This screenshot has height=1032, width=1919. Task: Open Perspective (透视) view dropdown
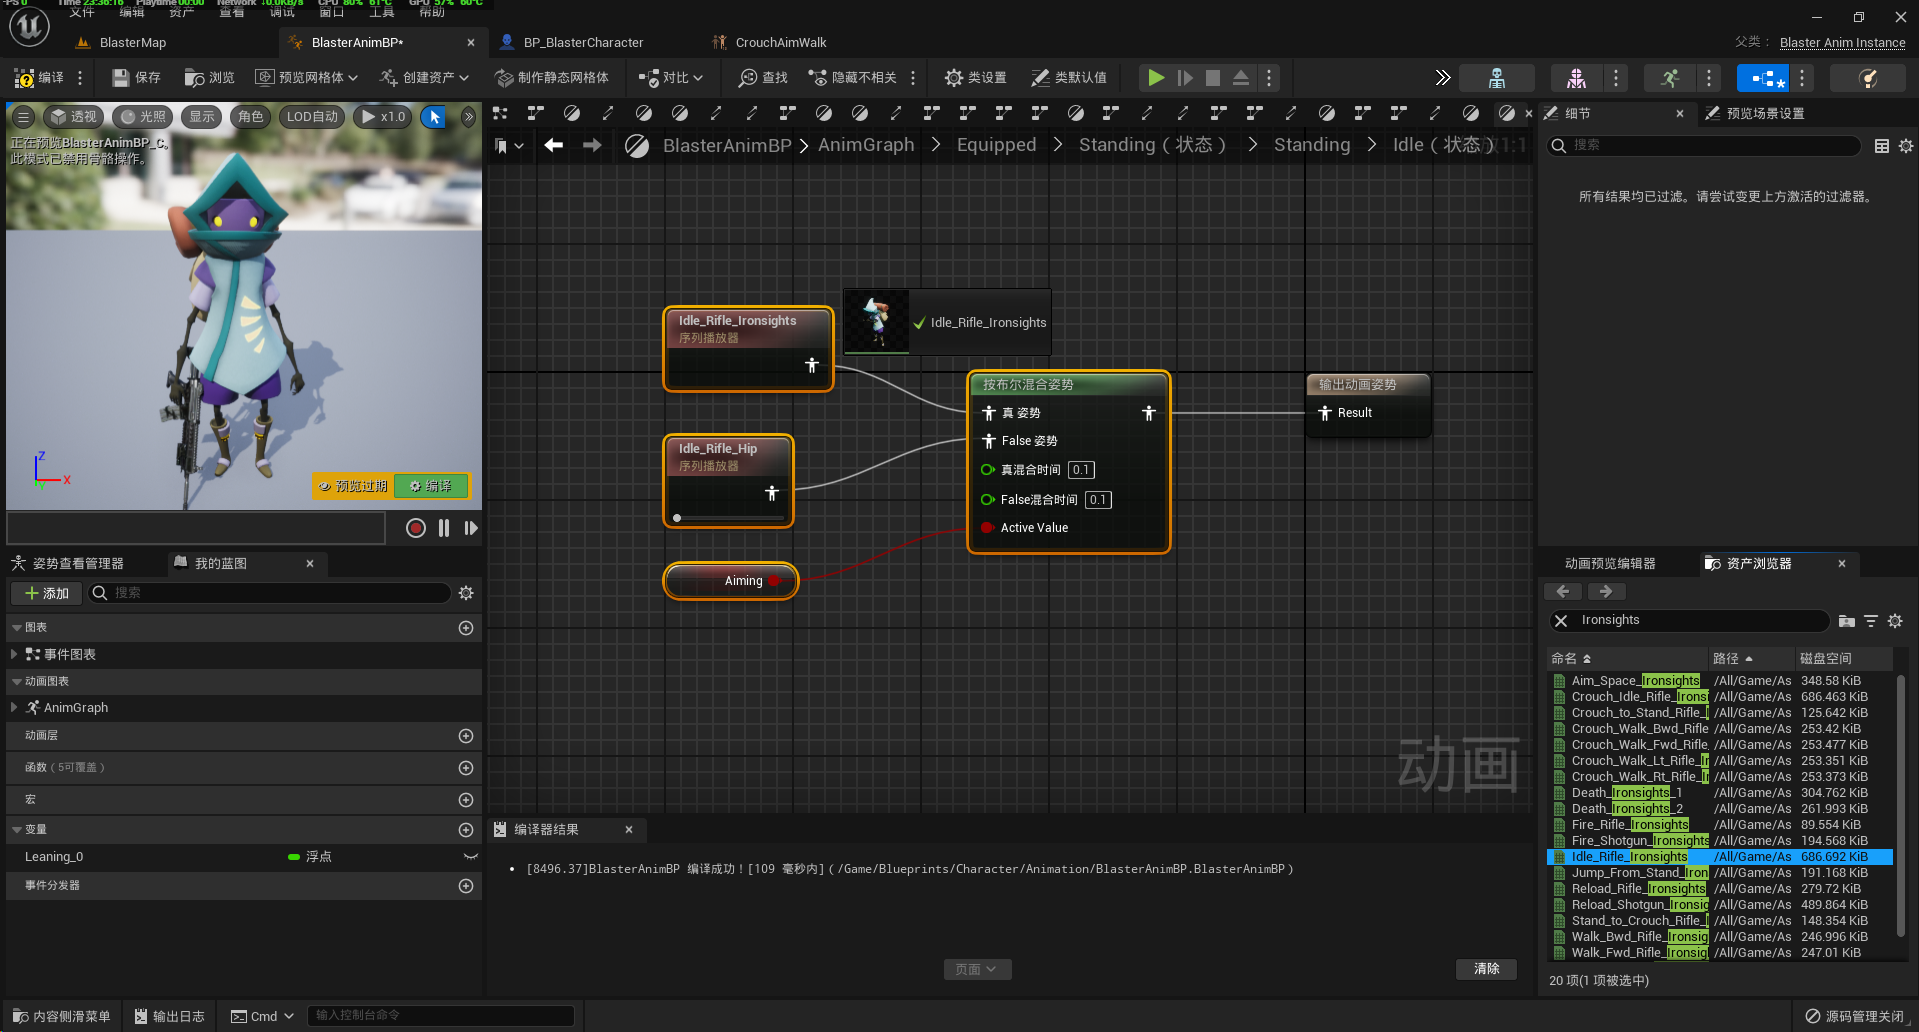coord(74,116)
